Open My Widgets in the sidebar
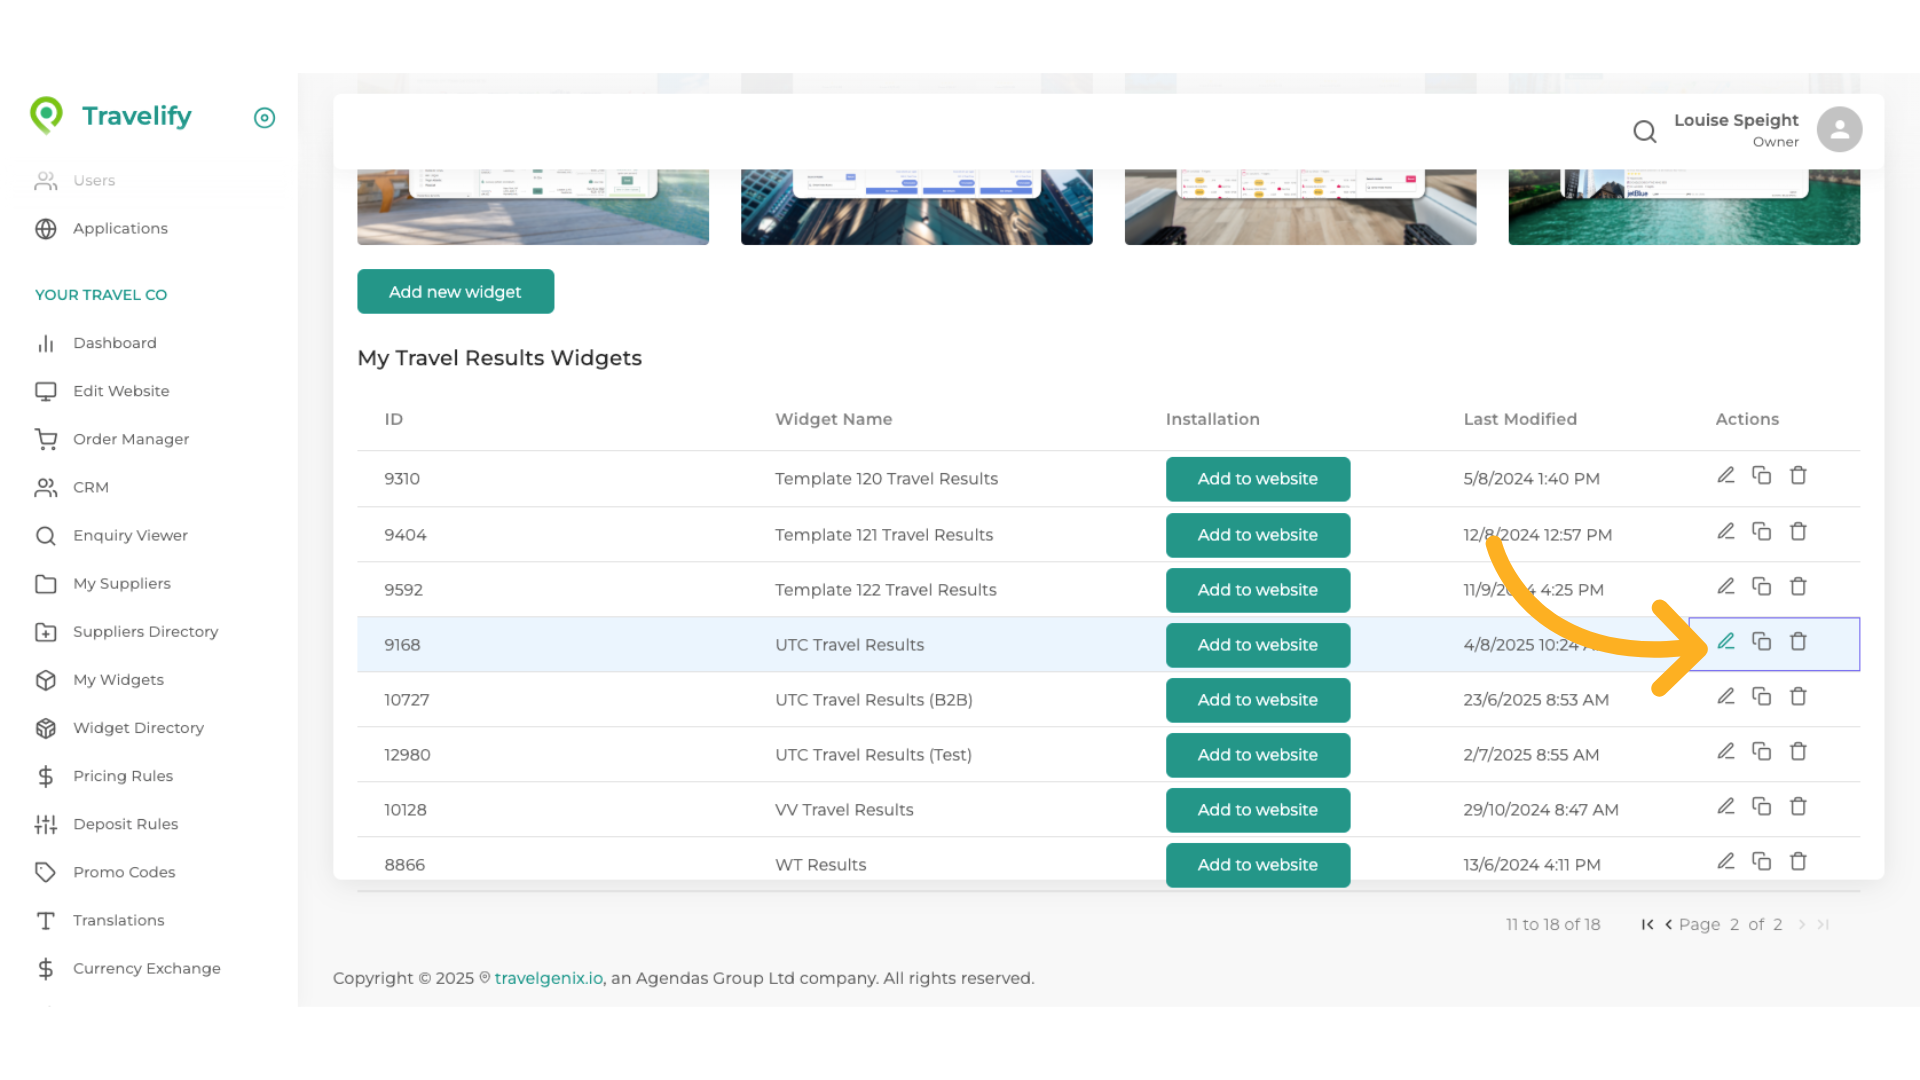The width and height of the screenshot is (1920, 1080). (118, 680)
